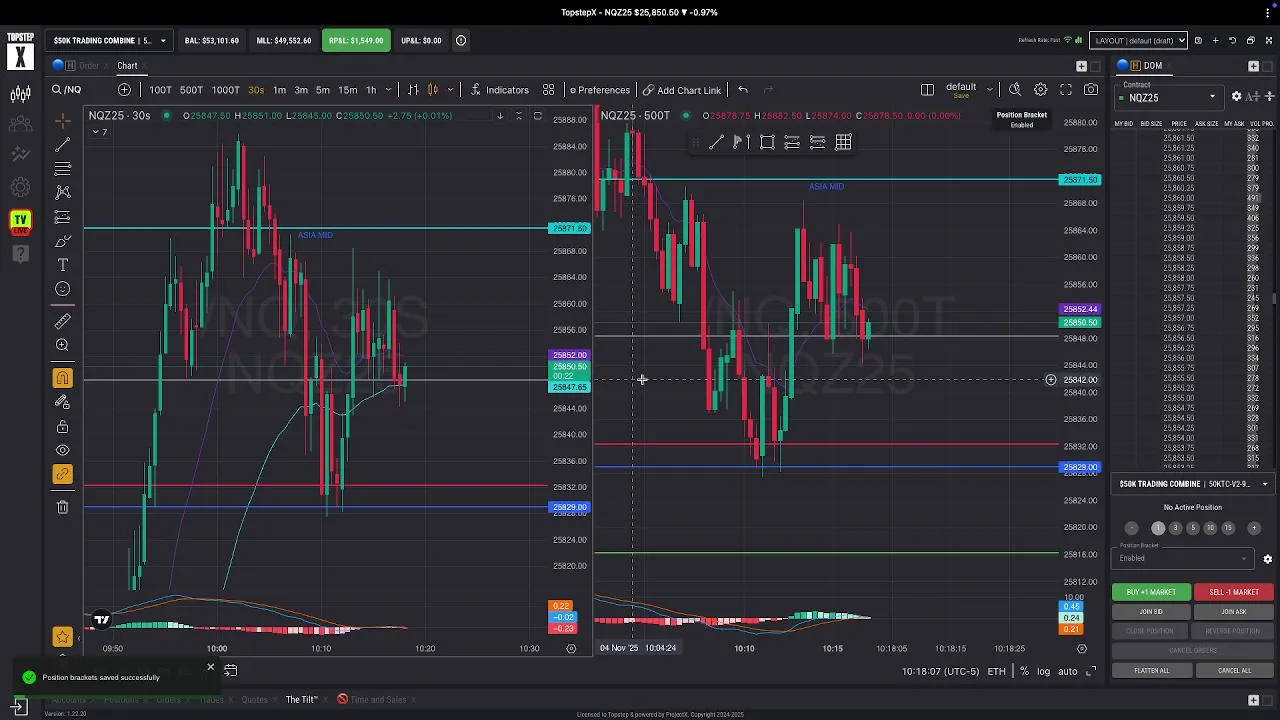
Task: Open the DOM settings gear
Action: pyautogui.click(x=1237, y=97)
